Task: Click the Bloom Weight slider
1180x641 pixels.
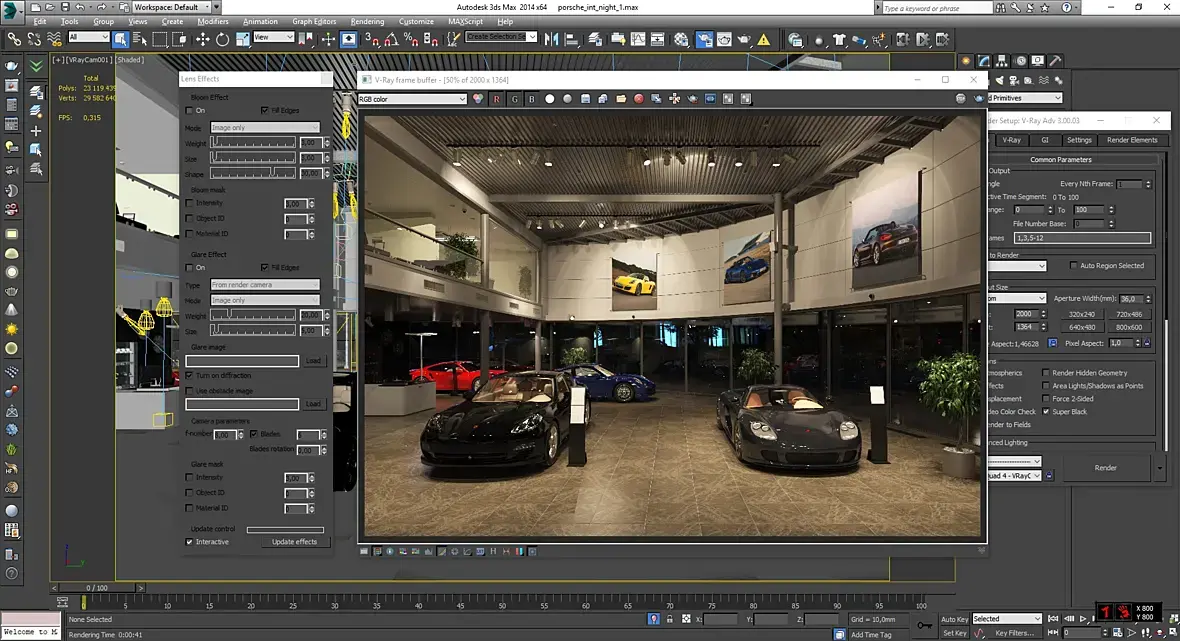Action: point(253,143)
